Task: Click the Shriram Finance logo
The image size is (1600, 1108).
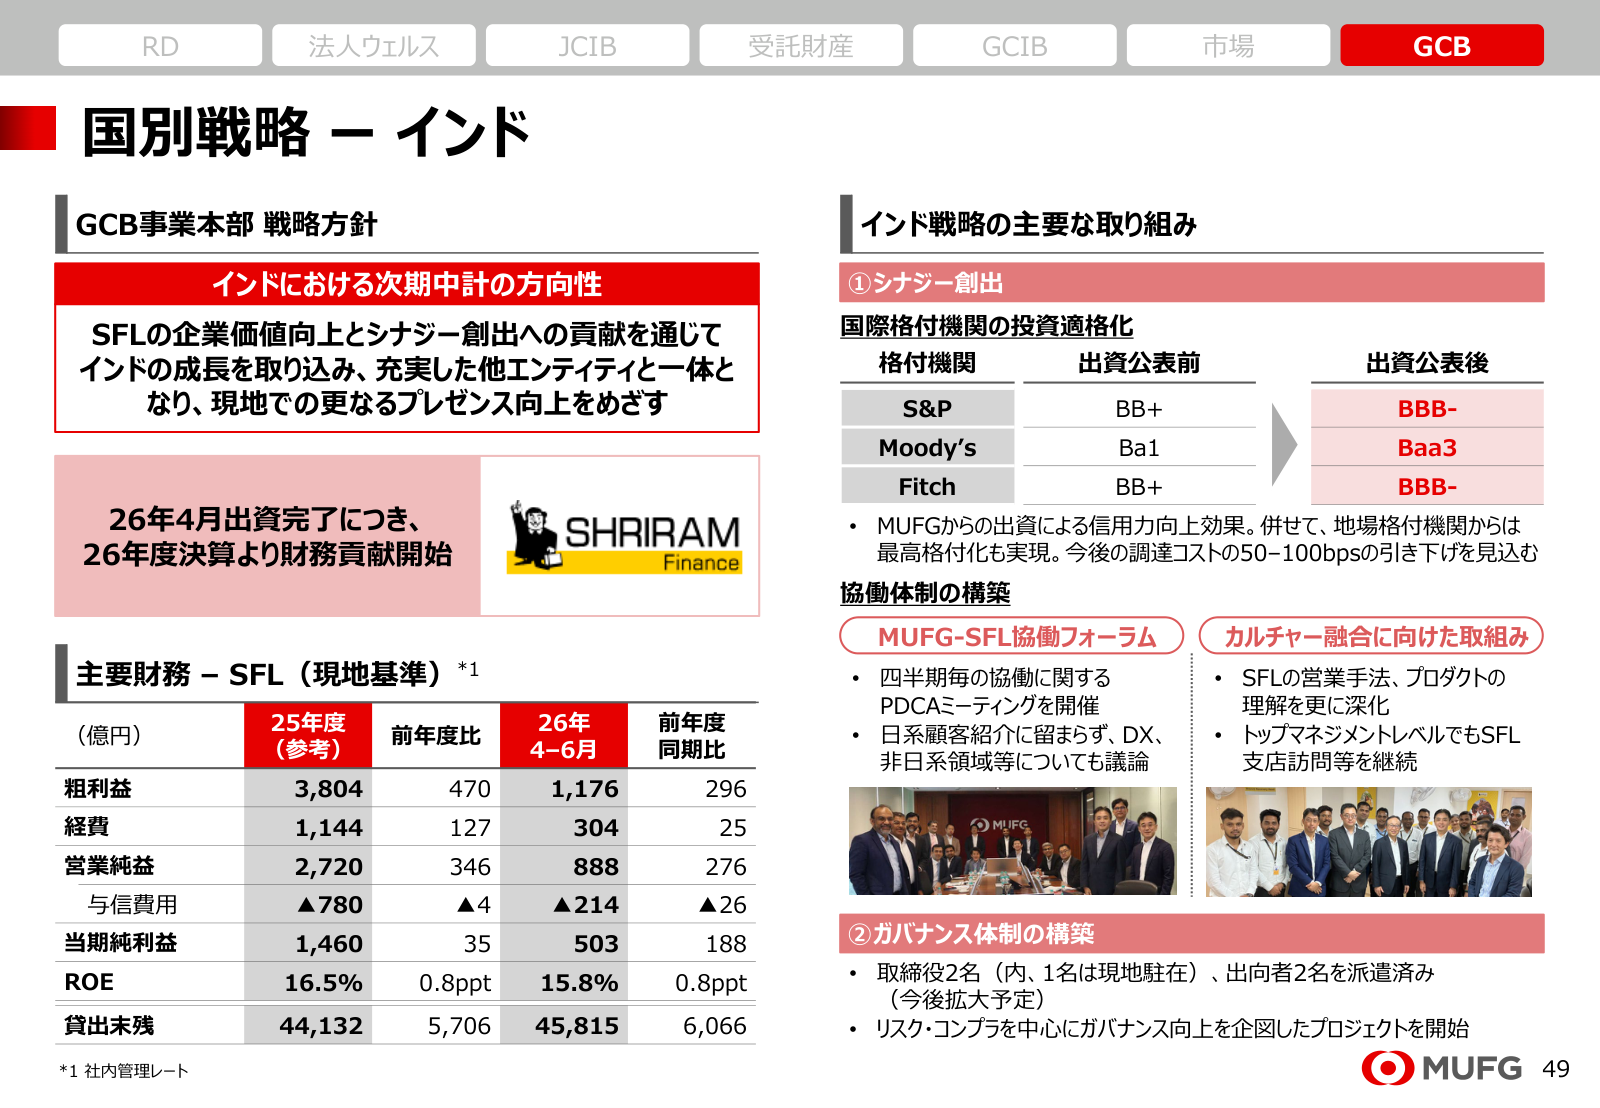Action: tap(624, 537)
